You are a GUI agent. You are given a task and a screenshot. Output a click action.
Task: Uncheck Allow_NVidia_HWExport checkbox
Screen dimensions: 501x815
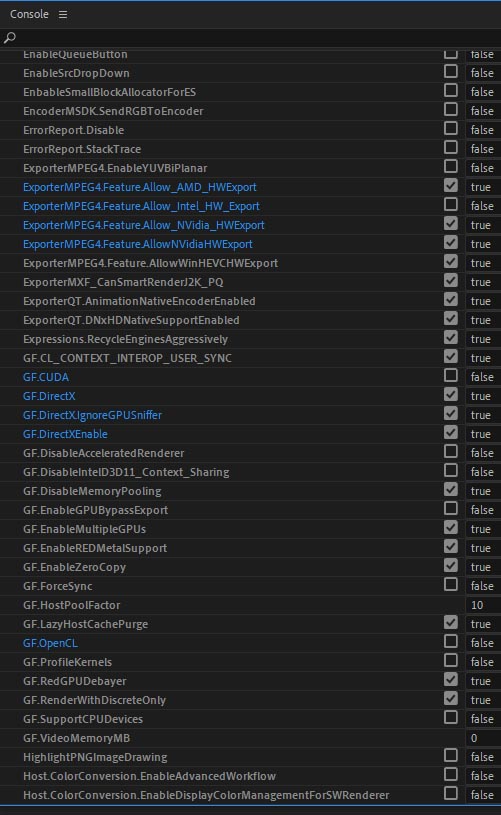pos(451,224)
